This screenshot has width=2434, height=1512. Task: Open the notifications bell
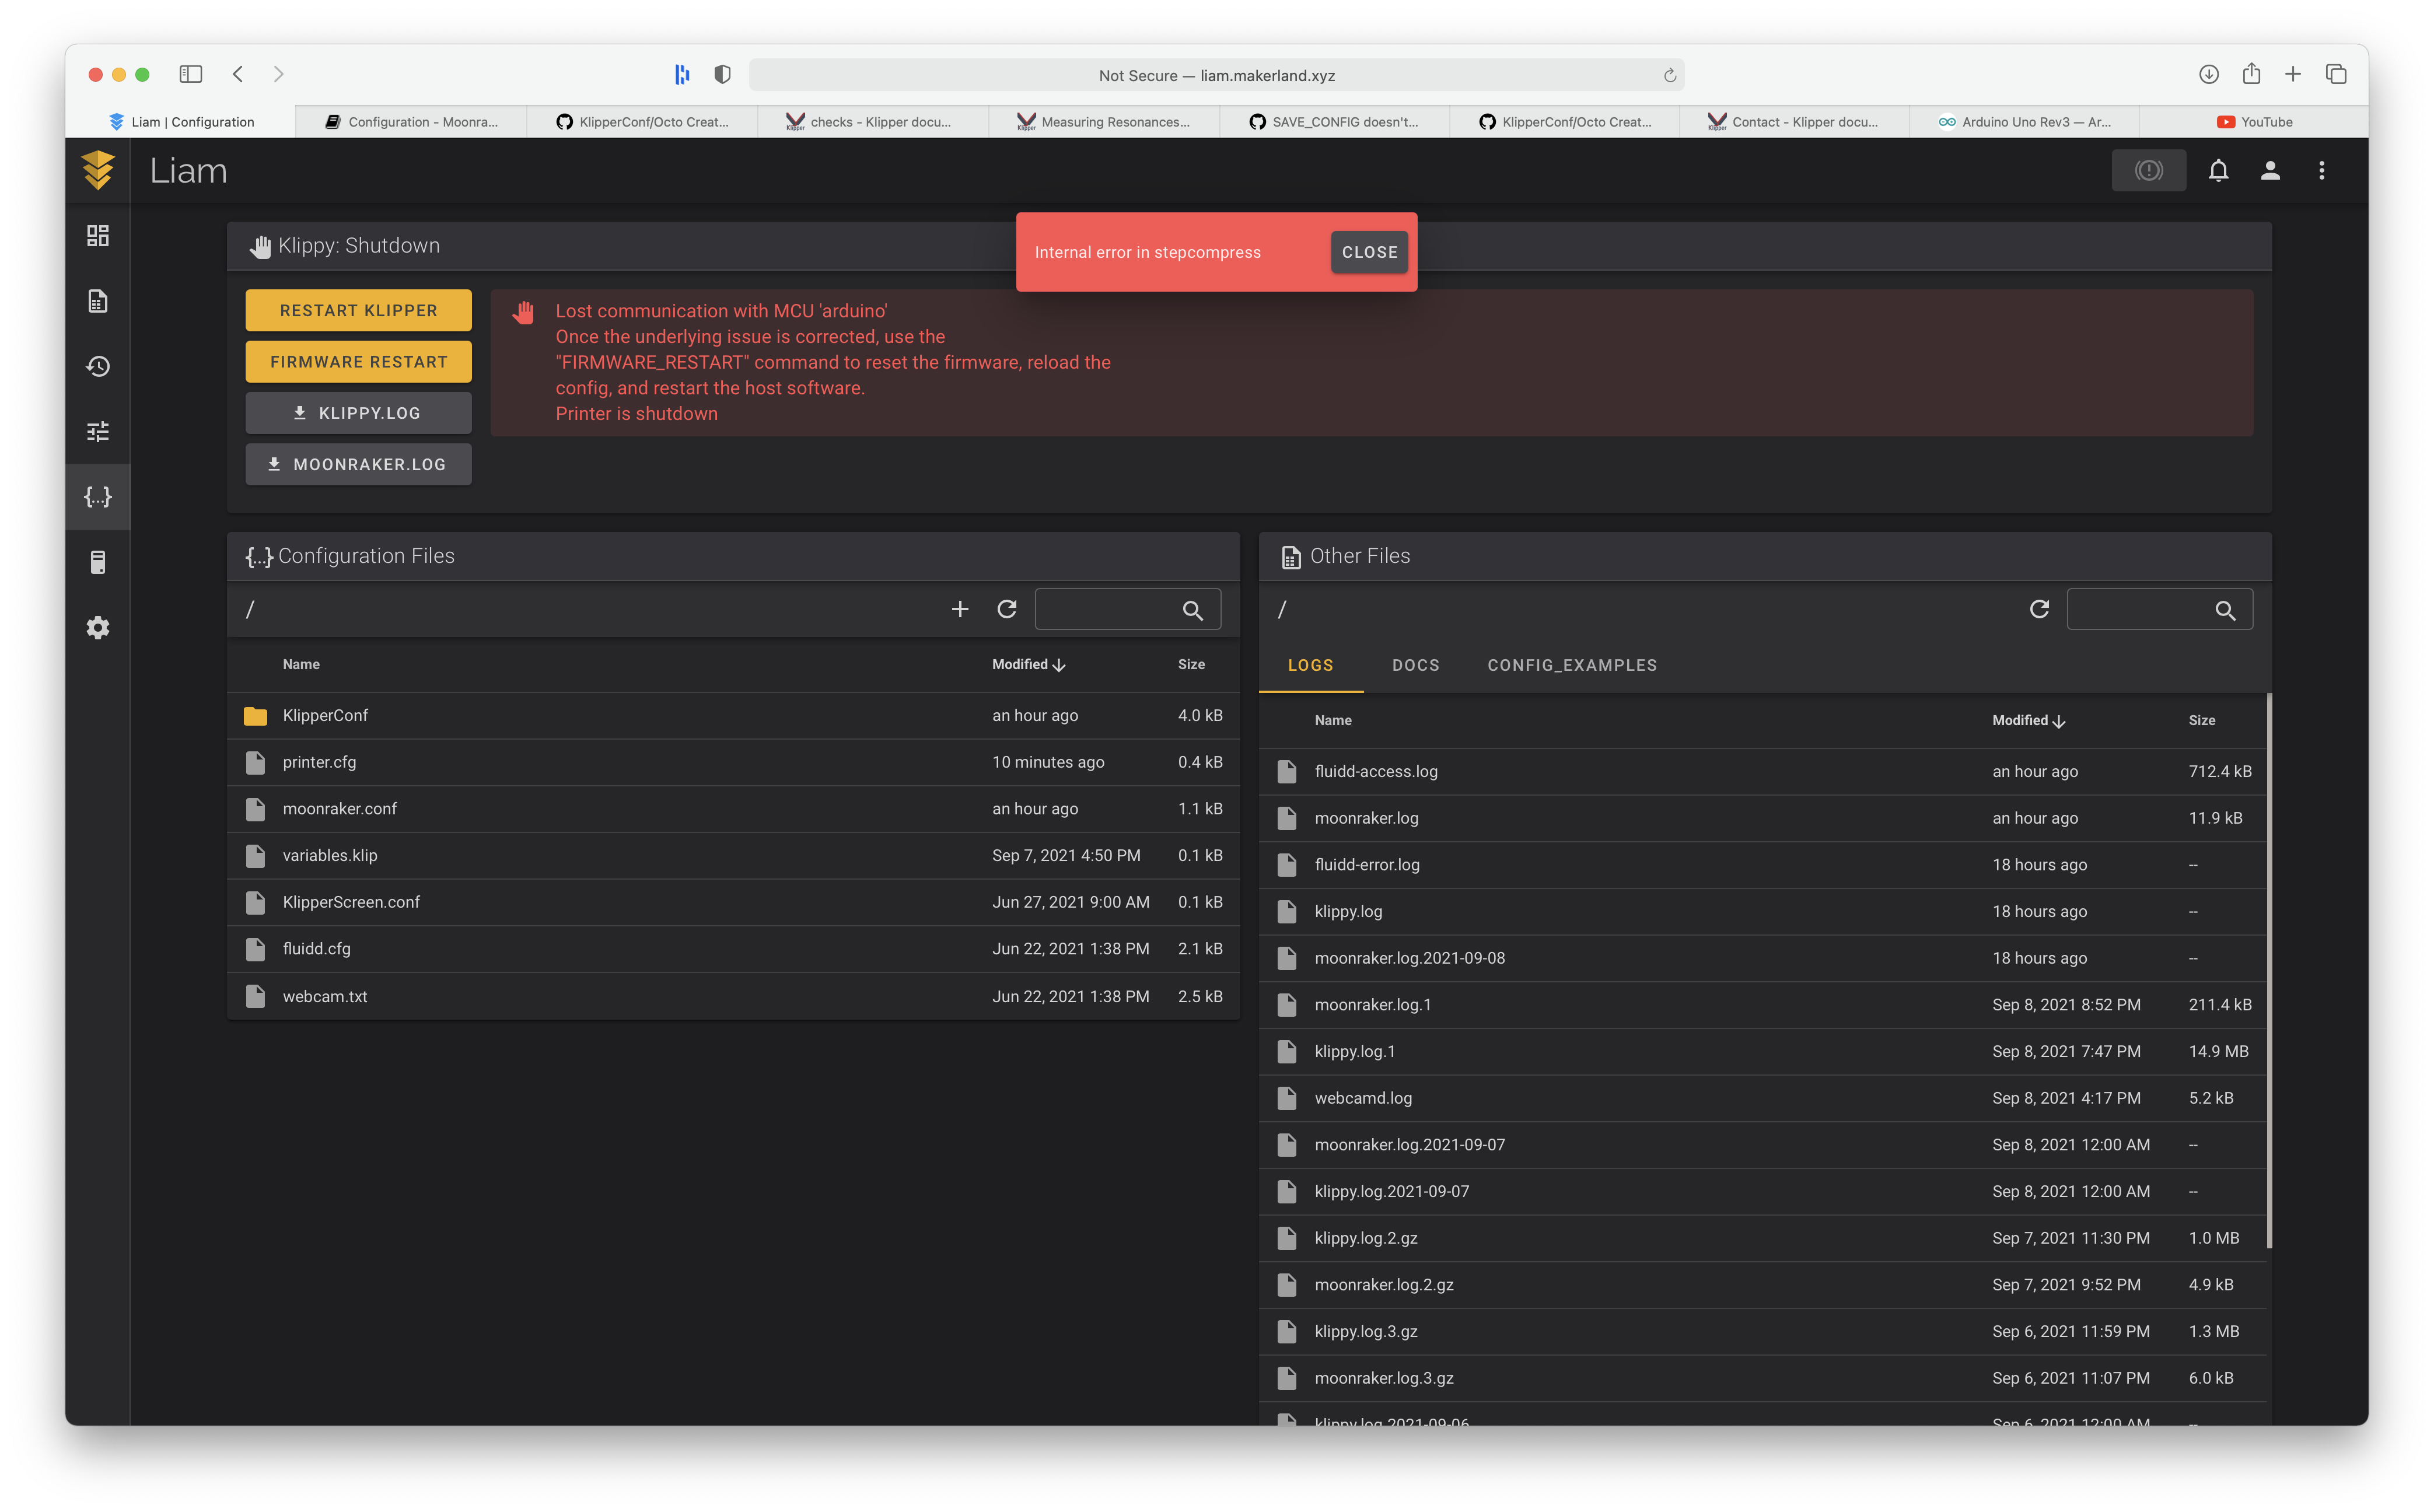click(x=2218, y=170)
